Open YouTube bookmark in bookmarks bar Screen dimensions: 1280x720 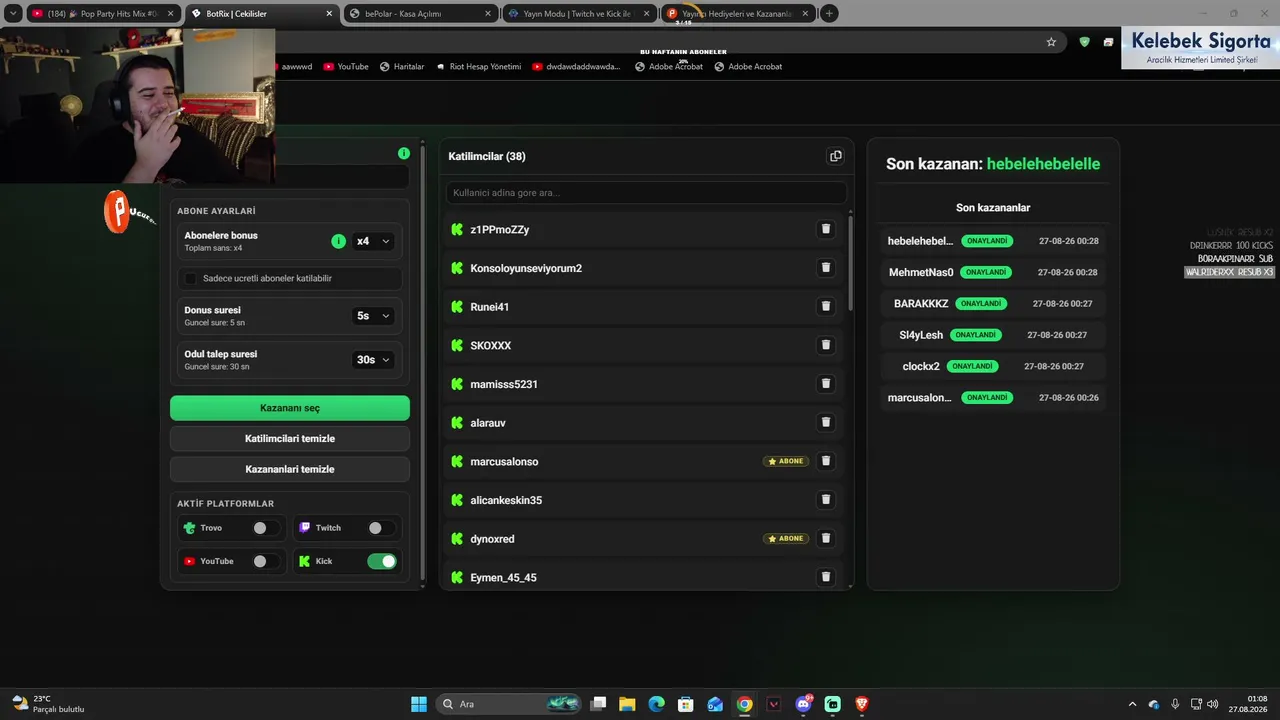coord(346,67)
